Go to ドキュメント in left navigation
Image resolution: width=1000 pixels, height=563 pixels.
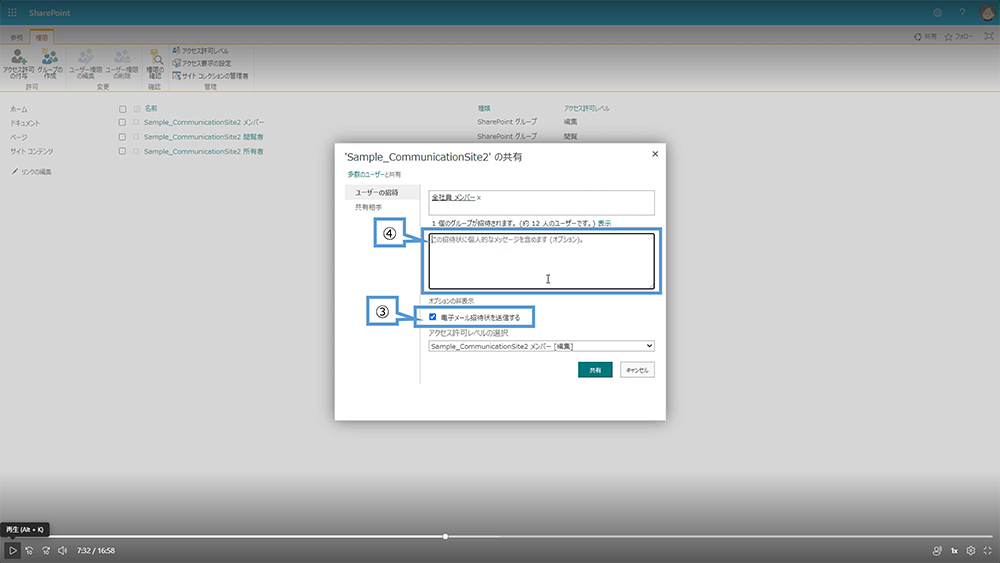click(x=25, y=123)
